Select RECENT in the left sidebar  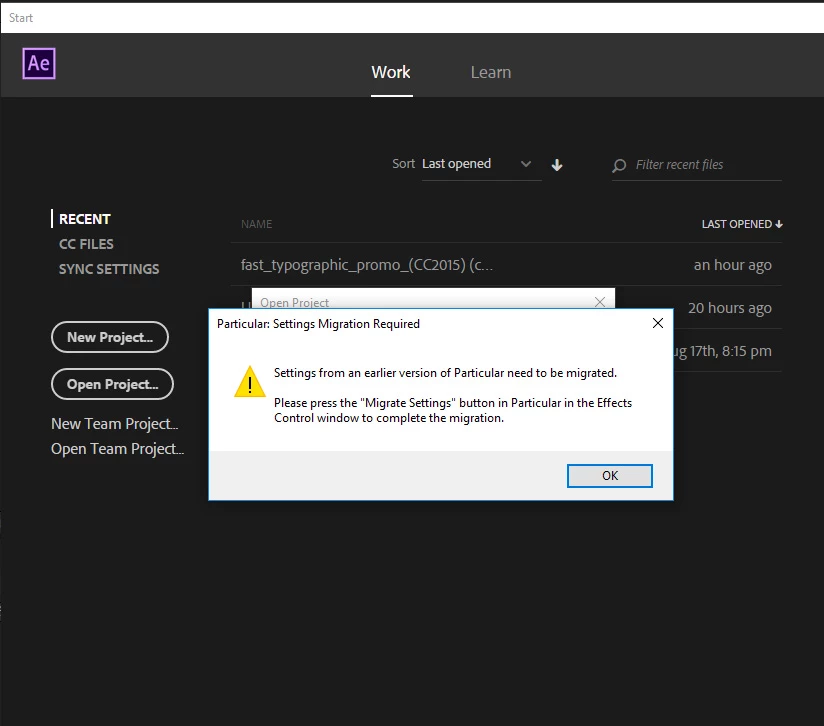[85, 219]
